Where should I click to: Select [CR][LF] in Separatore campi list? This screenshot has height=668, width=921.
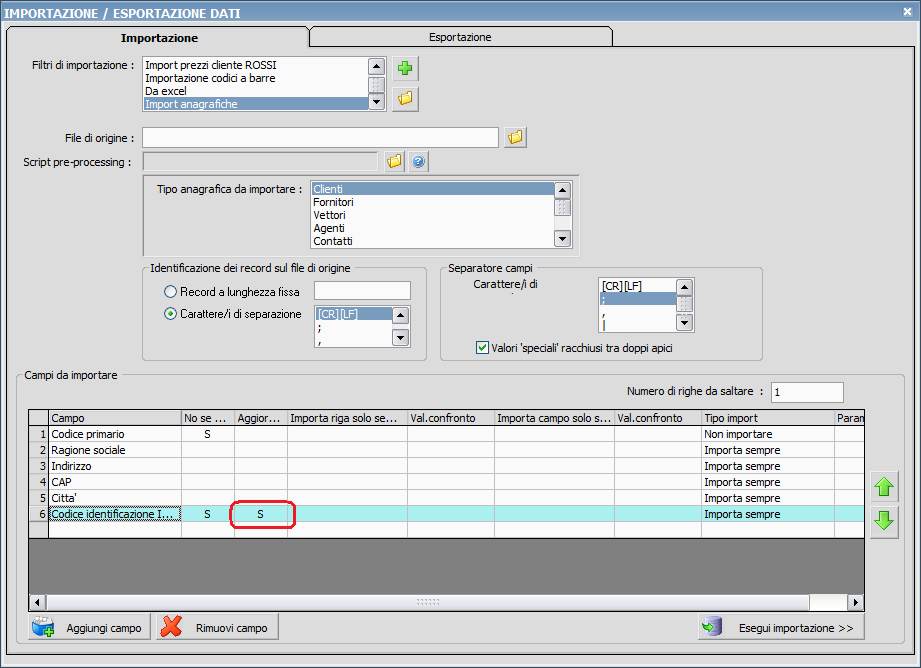(x=638, y=286)
